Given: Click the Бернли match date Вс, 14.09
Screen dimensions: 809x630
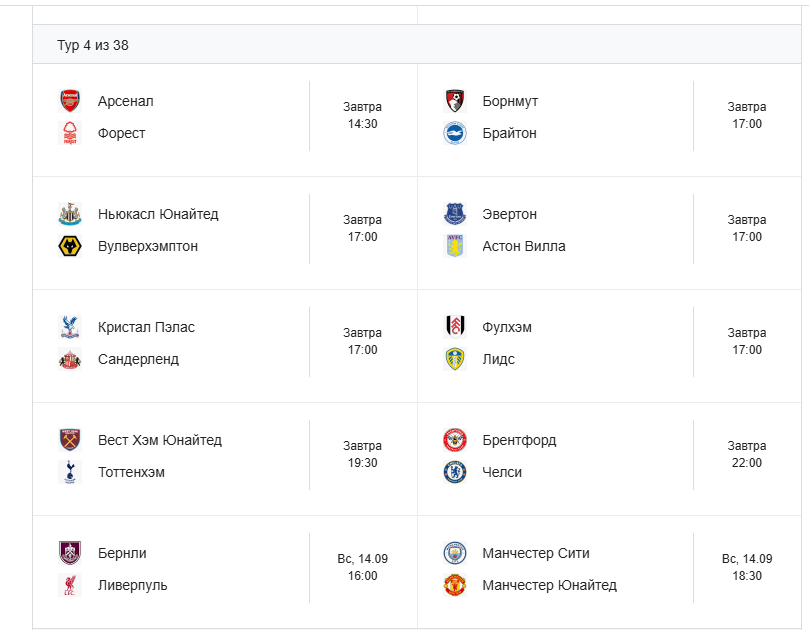Looking at the screenshot, I should [363, 559].
